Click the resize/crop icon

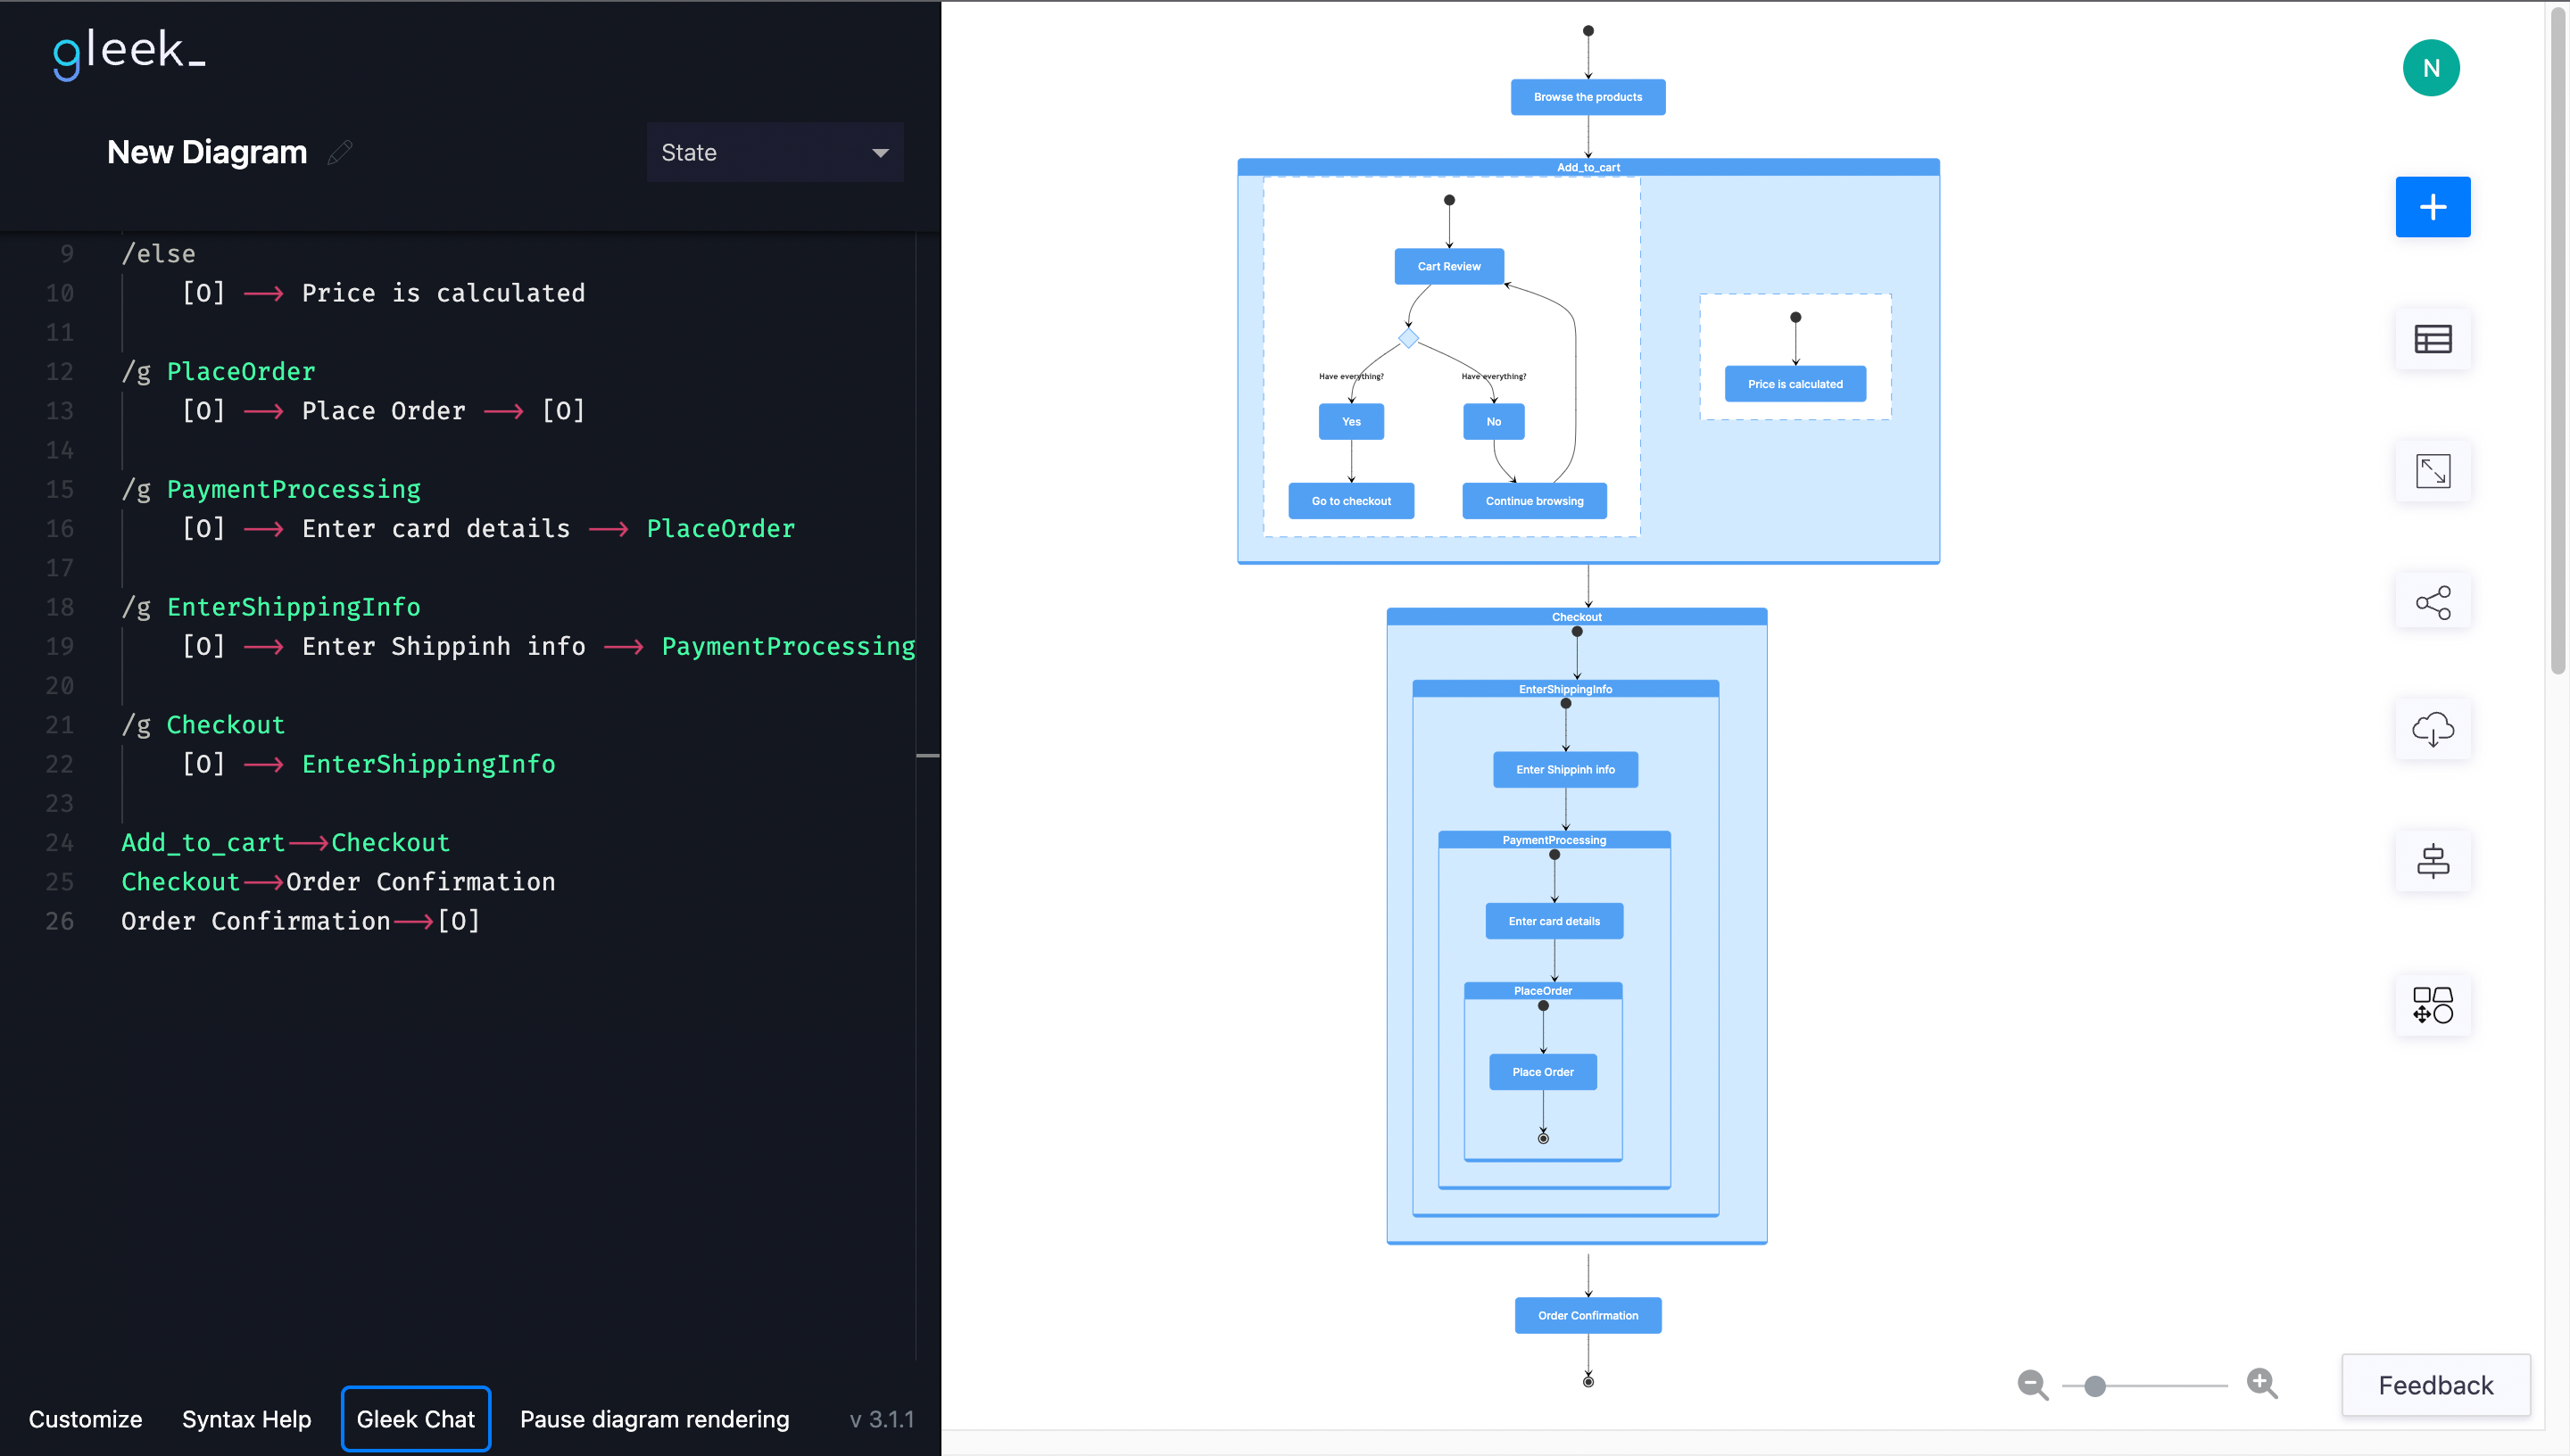(2433, 469)
